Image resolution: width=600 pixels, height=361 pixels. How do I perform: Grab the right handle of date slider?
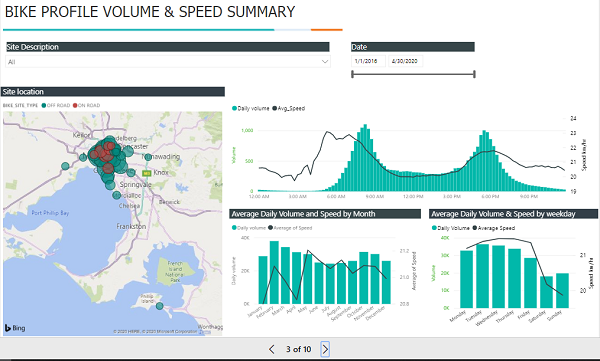click(474, 74)
